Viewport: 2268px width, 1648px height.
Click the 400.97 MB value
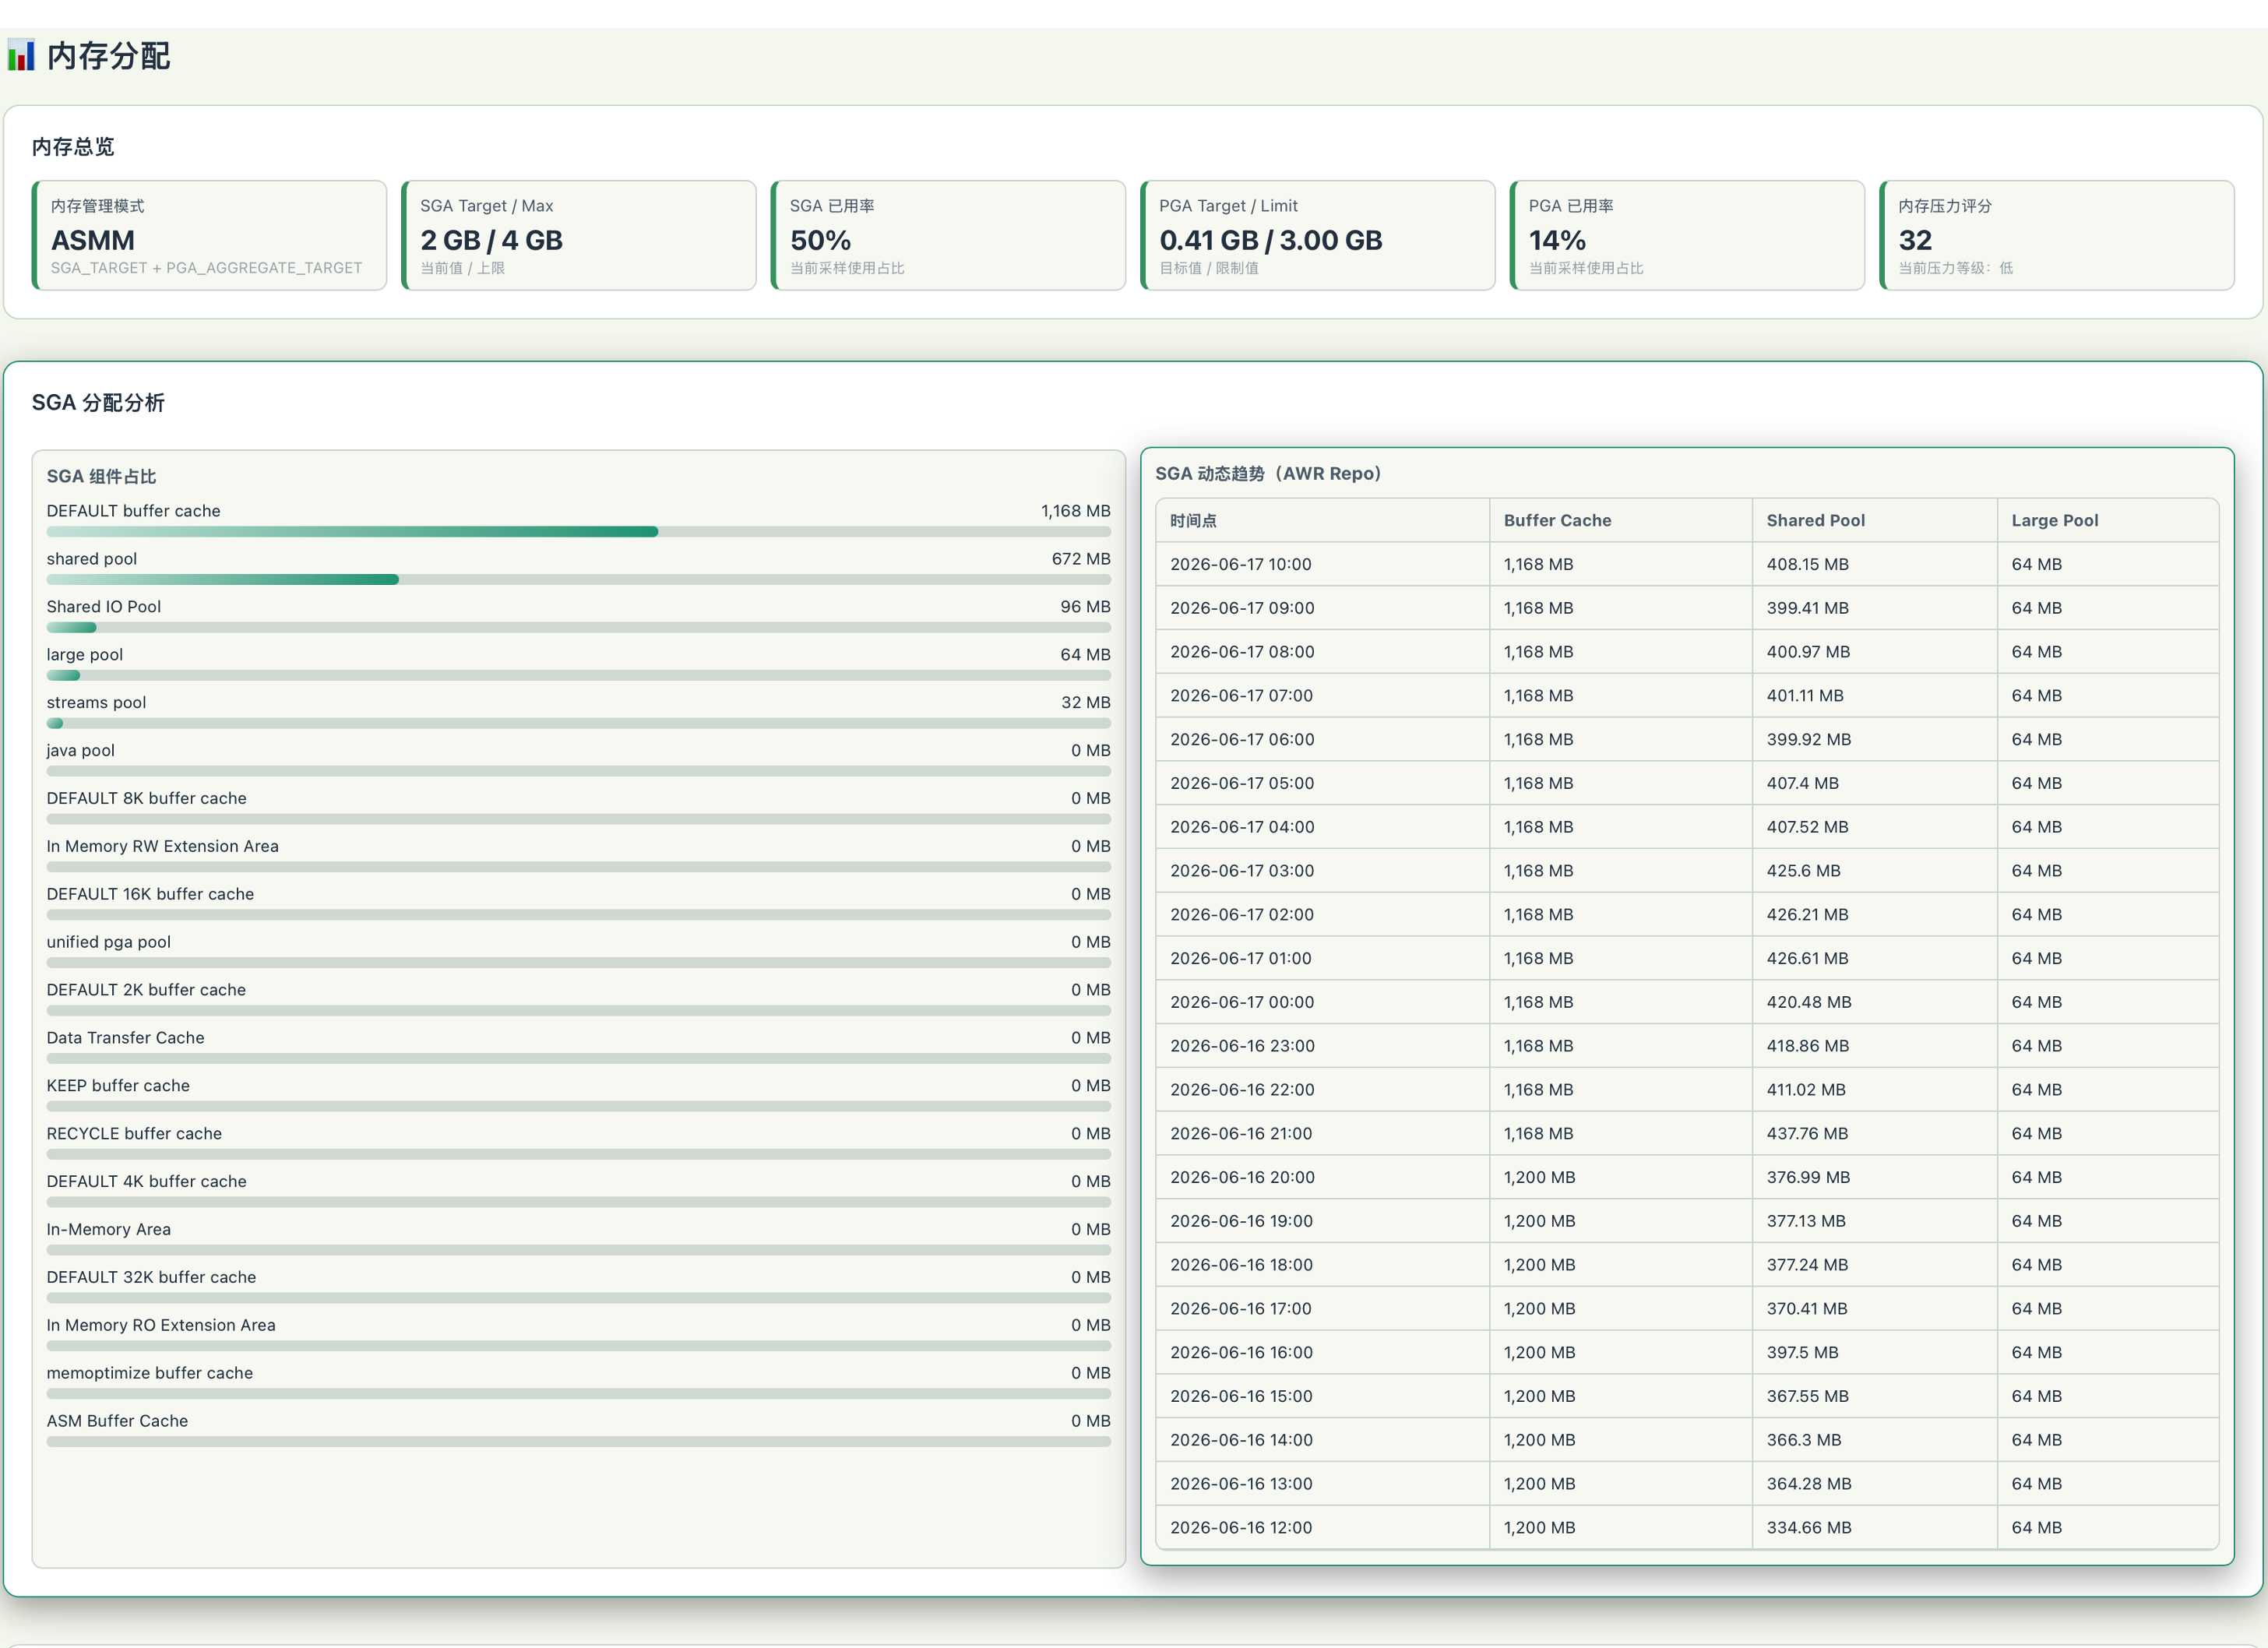click(x=1808, y=653)
